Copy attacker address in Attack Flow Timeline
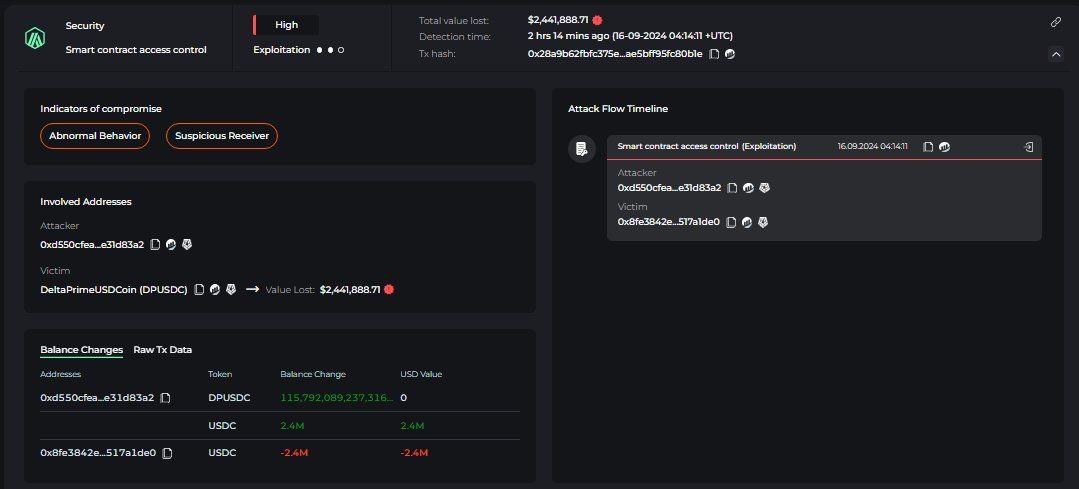The height and width of the screenshot is (489, 1079). [x=732, y=188]
